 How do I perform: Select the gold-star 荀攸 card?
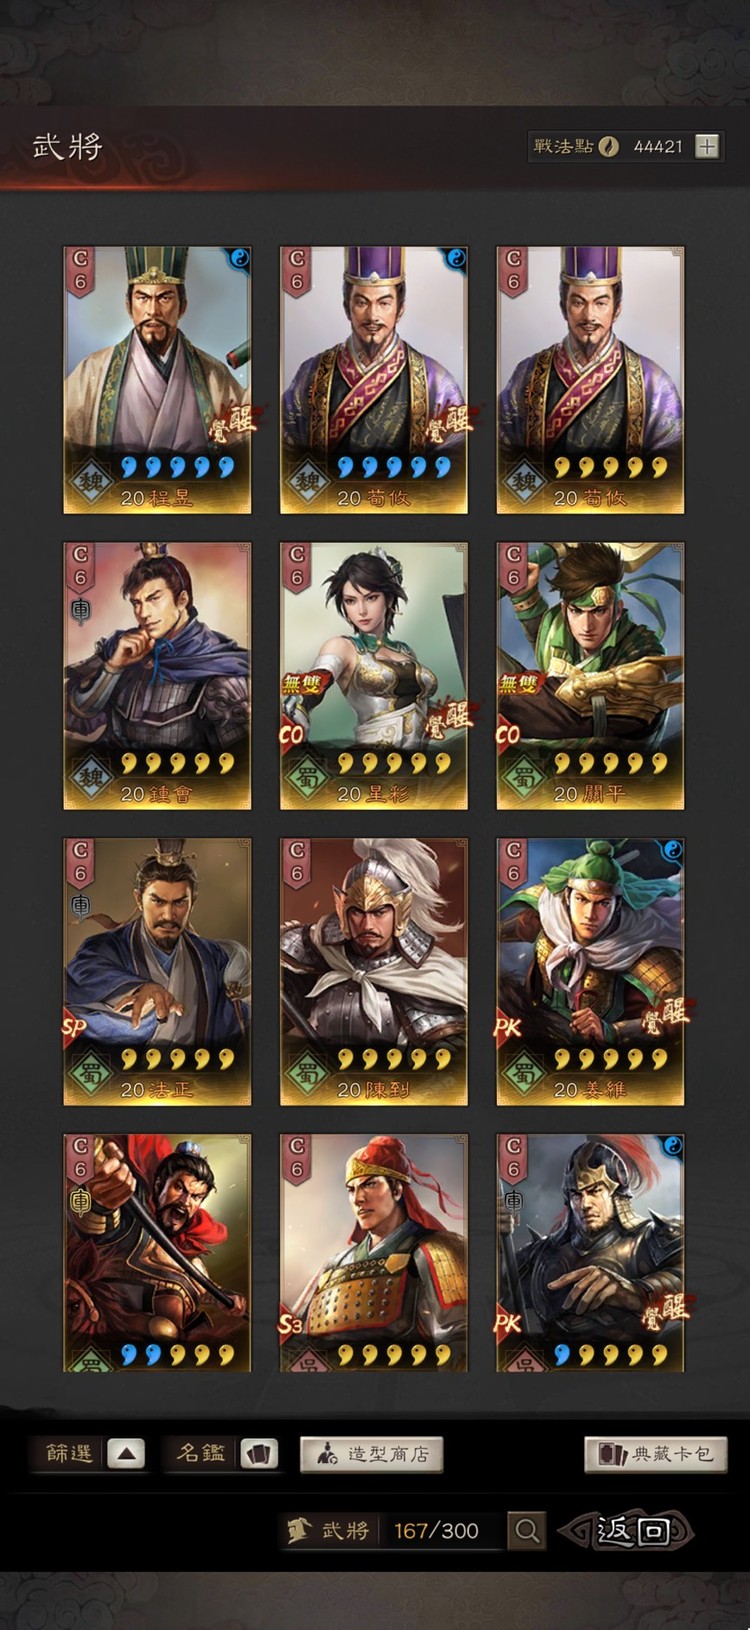(590, 380)
